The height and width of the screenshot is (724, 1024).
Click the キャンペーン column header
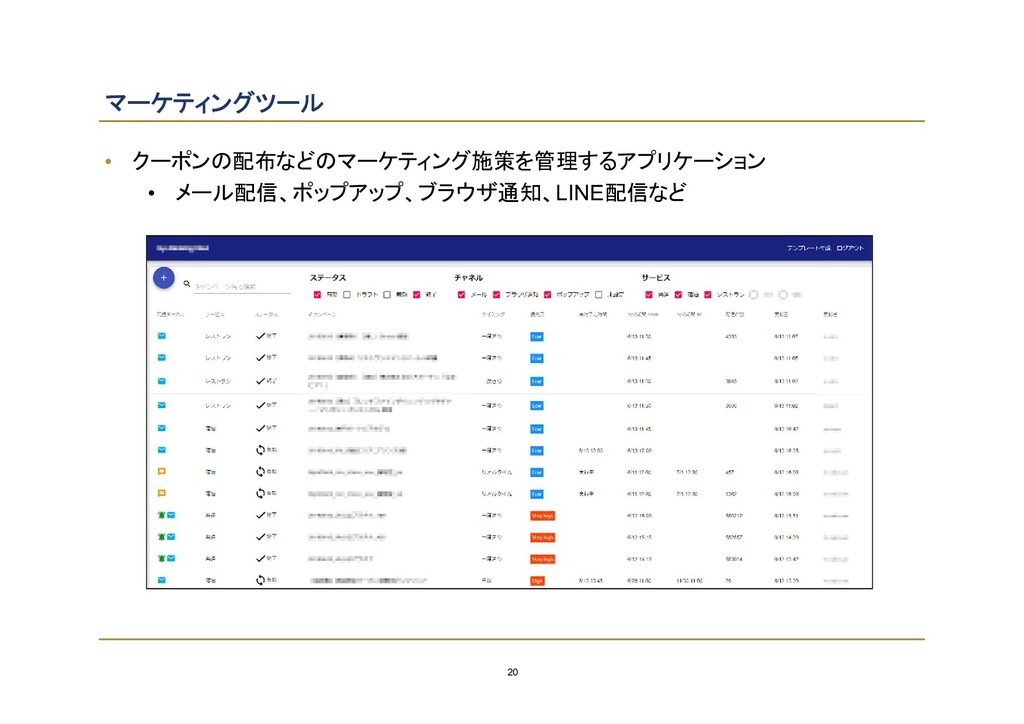[x=322, y=315]
